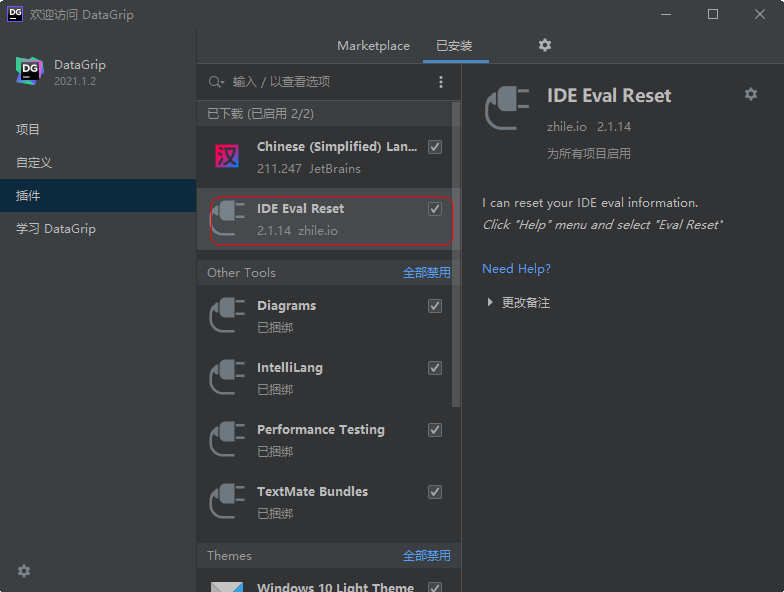Click the 为所有项目启用 status text
Image resolution: width=784 pixels, height=592 pixels.
click(x=588, y=154)
